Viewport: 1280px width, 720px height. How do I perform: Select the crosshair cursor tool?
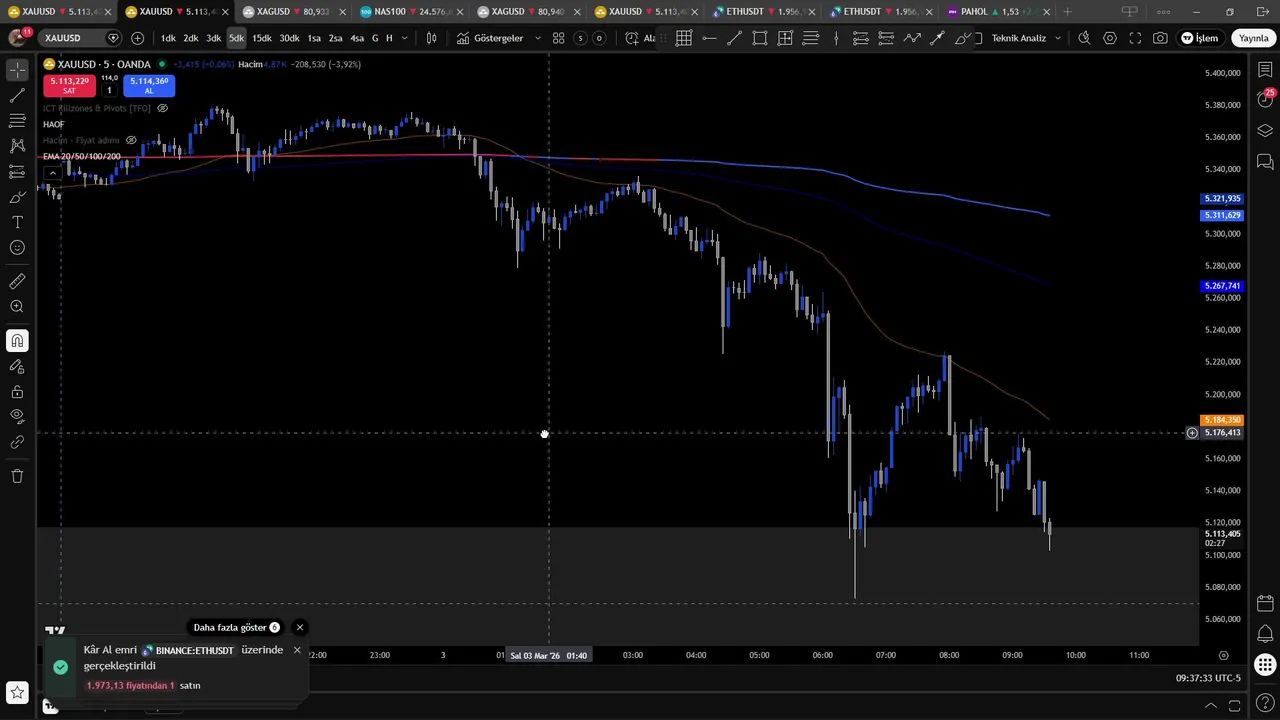coord(17,70)
